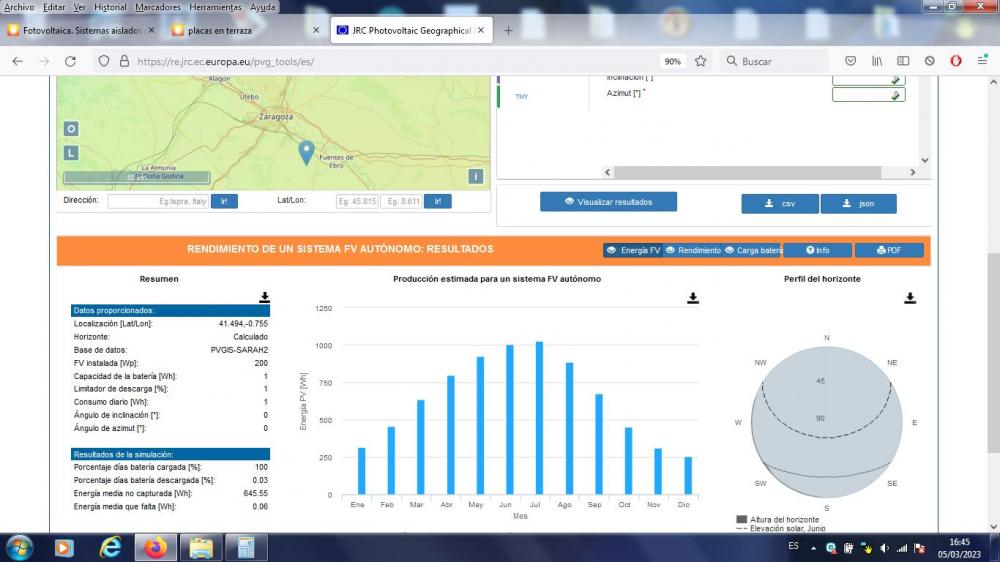Open the Firefox hamburger menu
The width and height of the screenshot is (1000, 562).
[x=982, y=61]
